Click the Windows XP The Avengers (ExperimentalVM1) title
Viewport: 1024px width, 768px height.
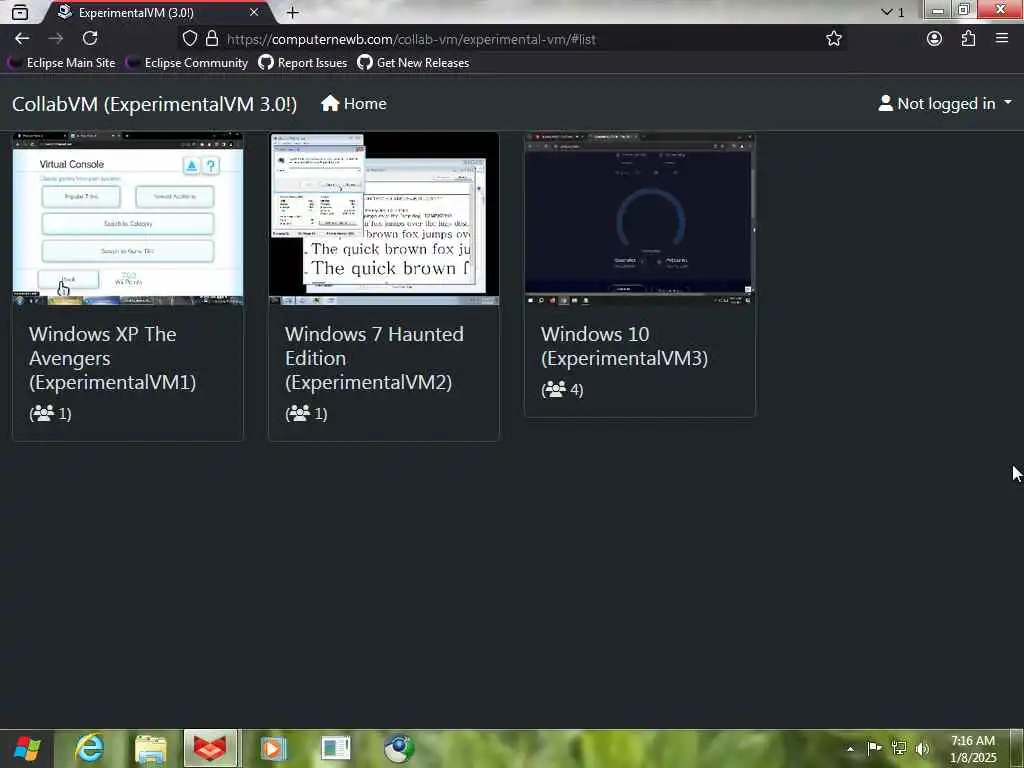click(112, 358)
